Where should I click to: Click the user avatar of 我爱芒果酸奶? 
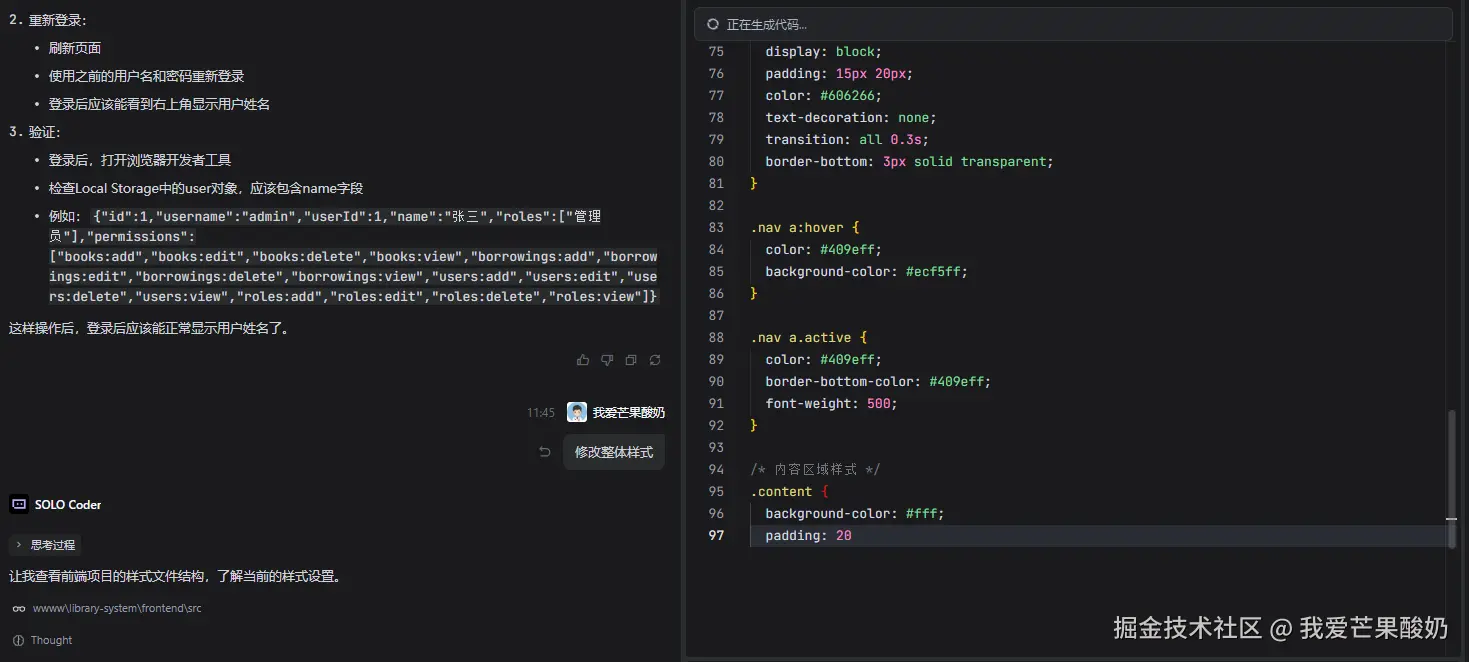(577, 412)
